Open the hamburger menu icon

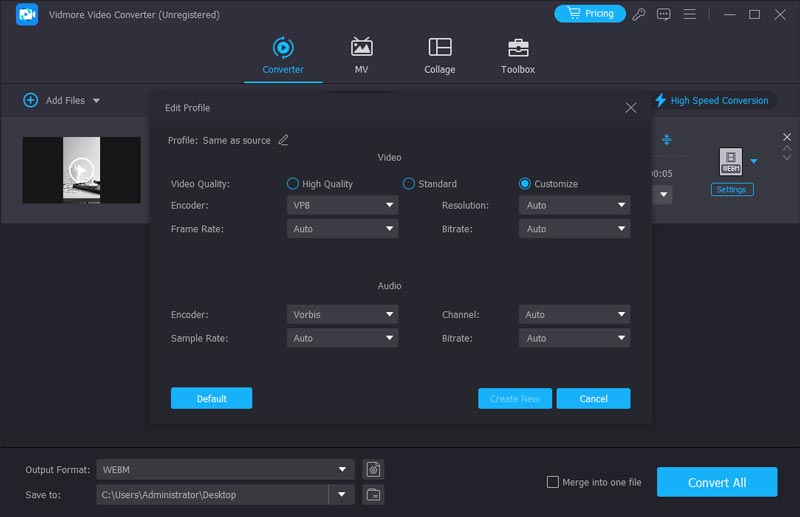point(689,14)
